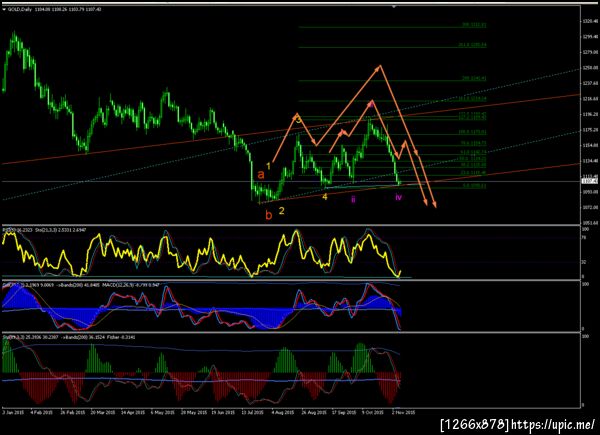Click the 26 Aug 2015 date label
This screenshot has height=435, width=600.
point(314,413)
